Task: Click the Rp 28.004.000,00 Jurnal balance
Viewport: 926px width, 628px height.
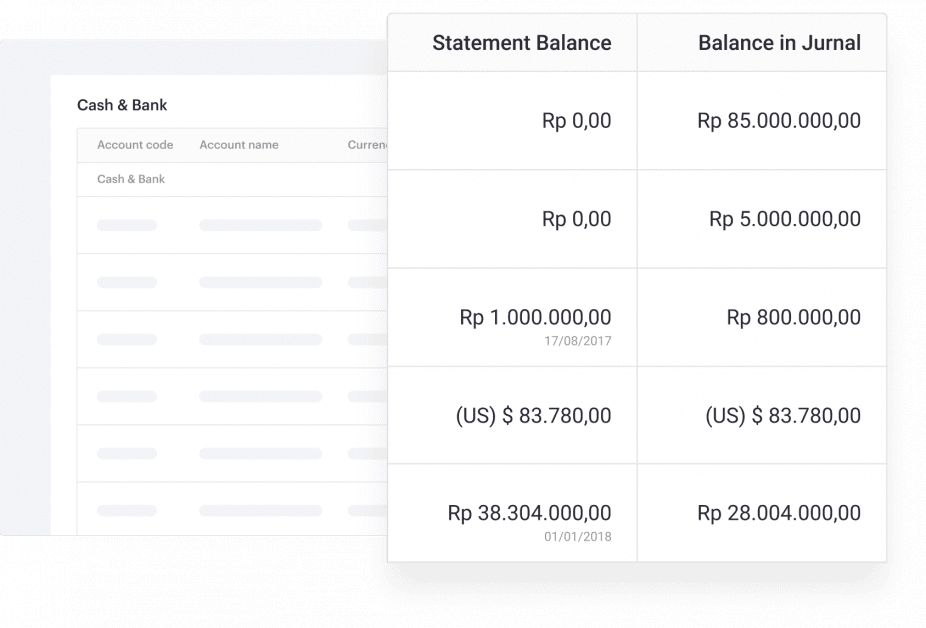Action: (x=779, y=513)
